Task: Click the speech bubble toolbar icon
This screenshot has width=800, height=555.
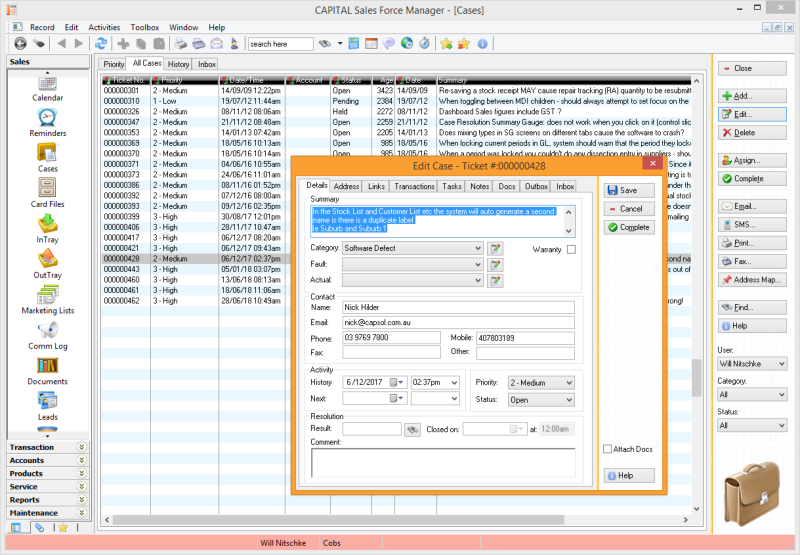Action: pos(389,44)
